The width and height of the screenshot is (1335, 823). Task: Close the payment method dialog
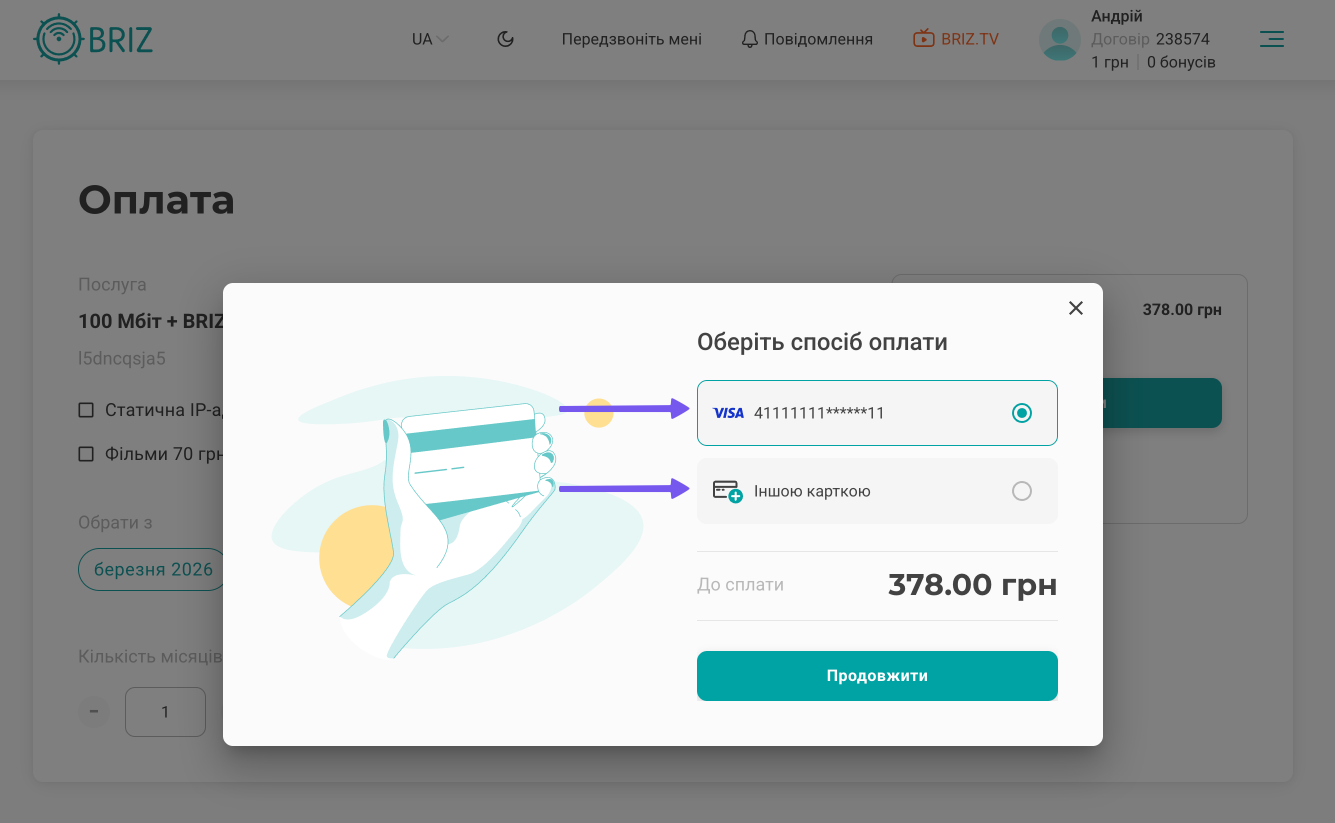coord(1075,308)
